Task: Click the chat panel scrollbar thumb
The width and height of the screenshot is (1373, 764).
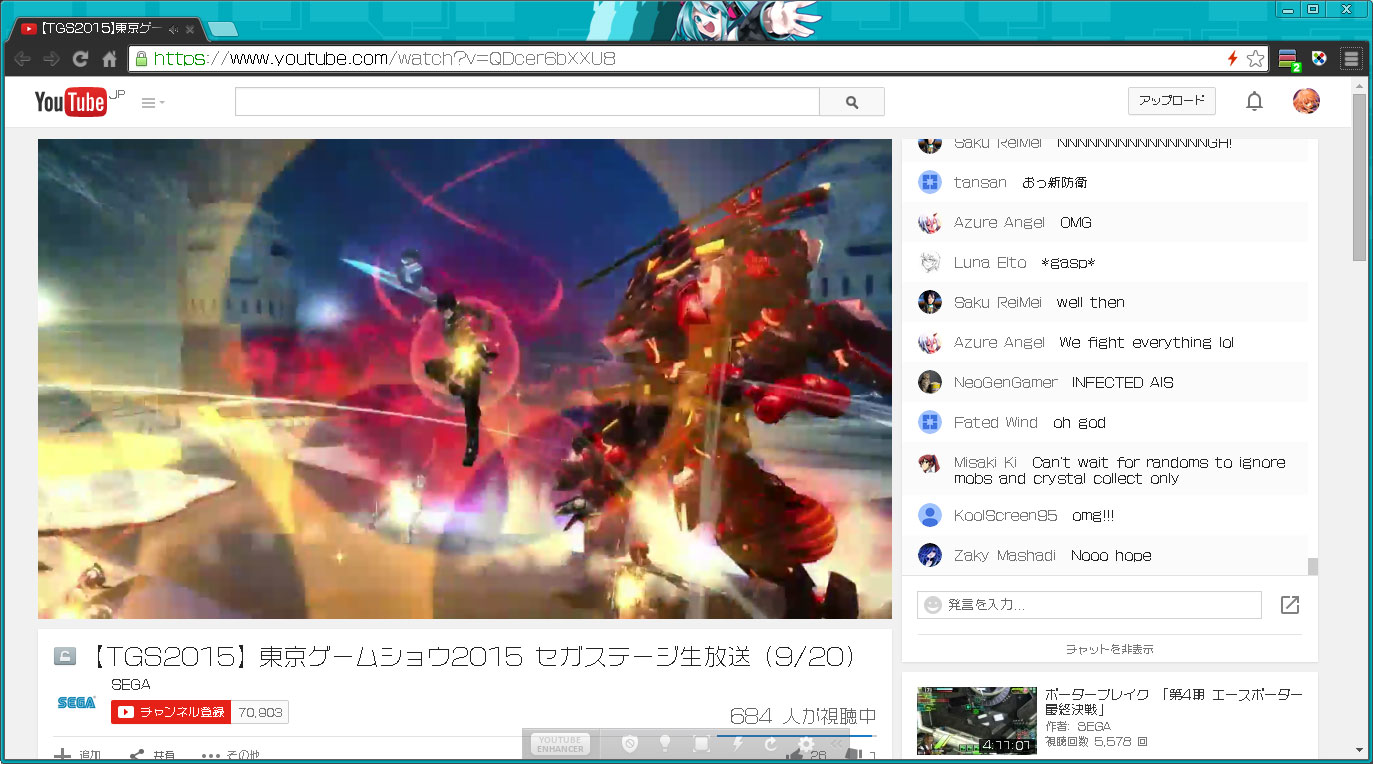Action: click(1312, 566)
